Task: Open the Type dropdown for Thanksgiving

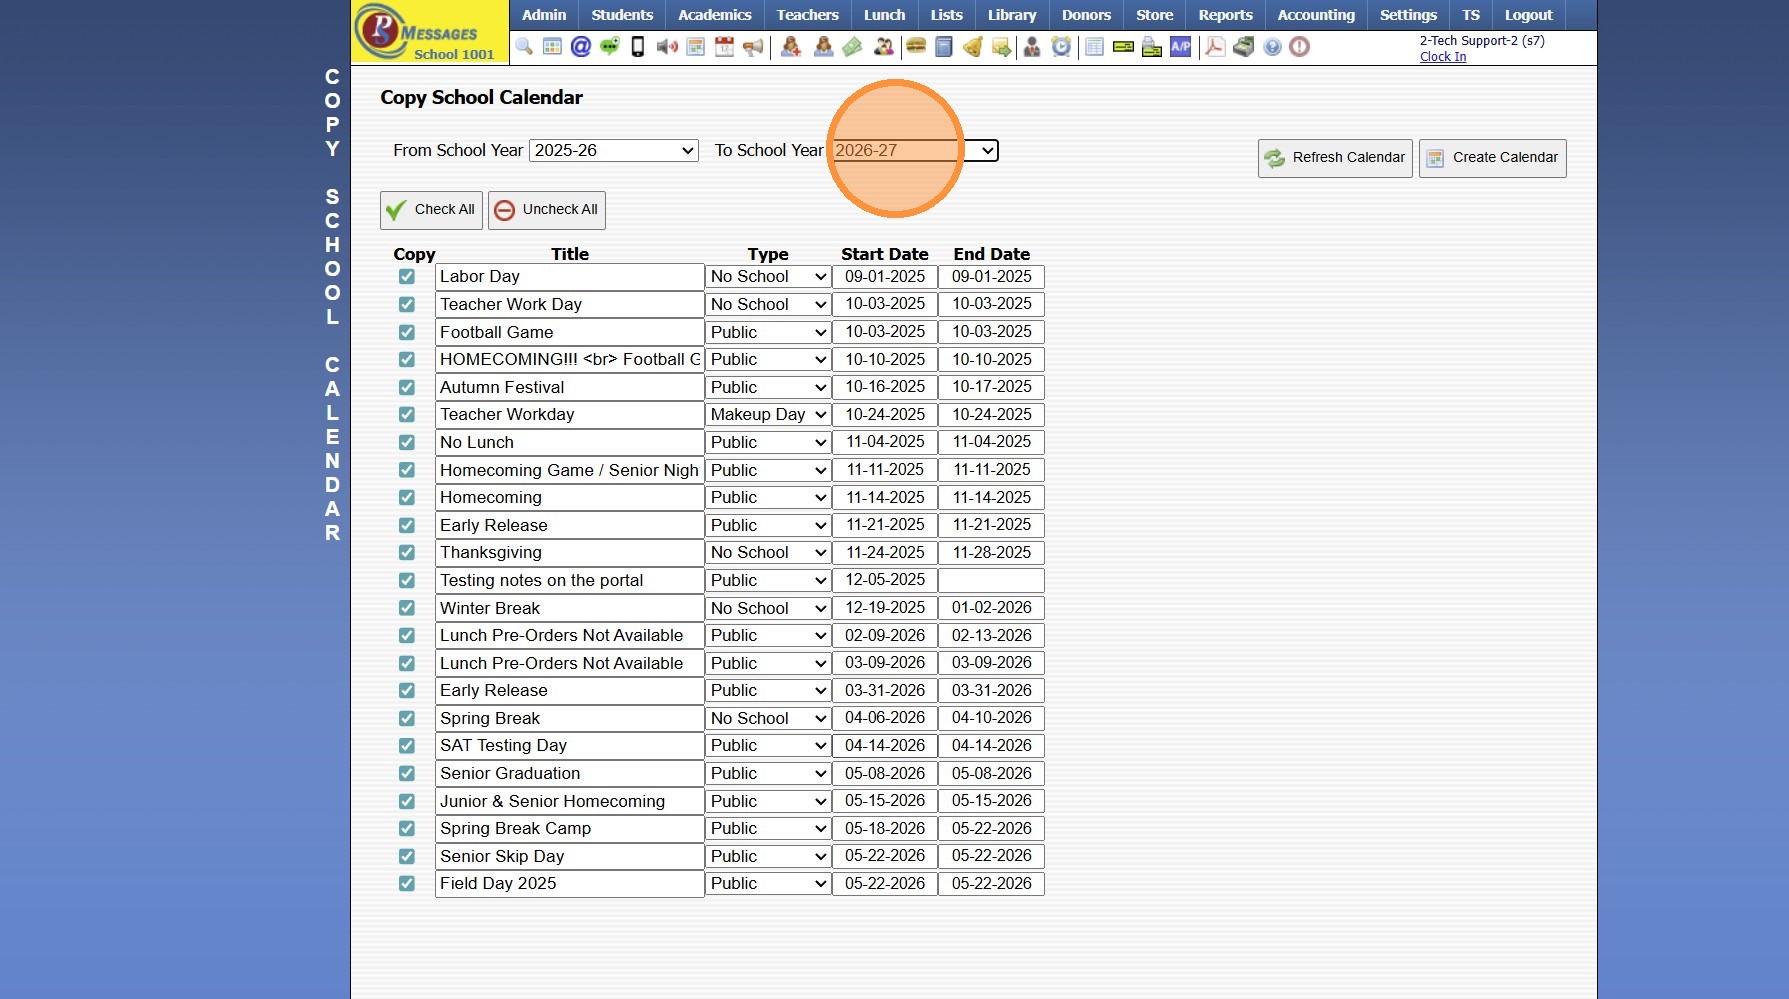Action: pyautogui.click(x=768, y=553)
